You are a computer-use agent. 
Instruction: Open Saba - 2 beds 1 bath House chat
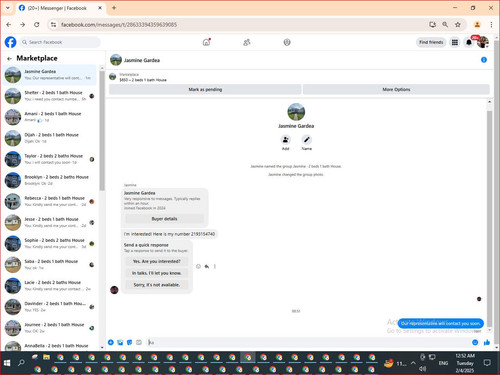[50, 265]
